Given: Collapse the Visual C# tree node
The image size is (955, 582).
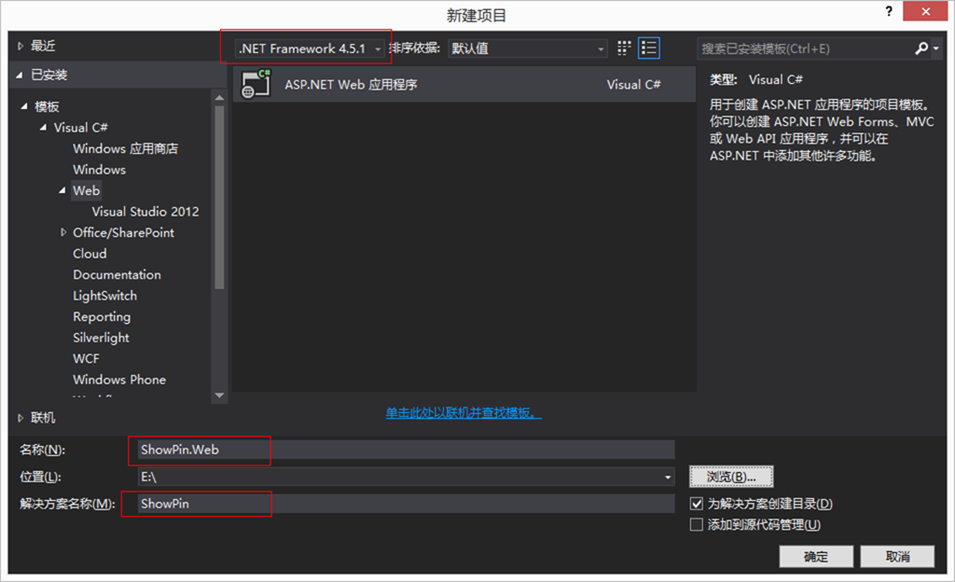Looking at the screenshot, I should click(x=44, y=128).
